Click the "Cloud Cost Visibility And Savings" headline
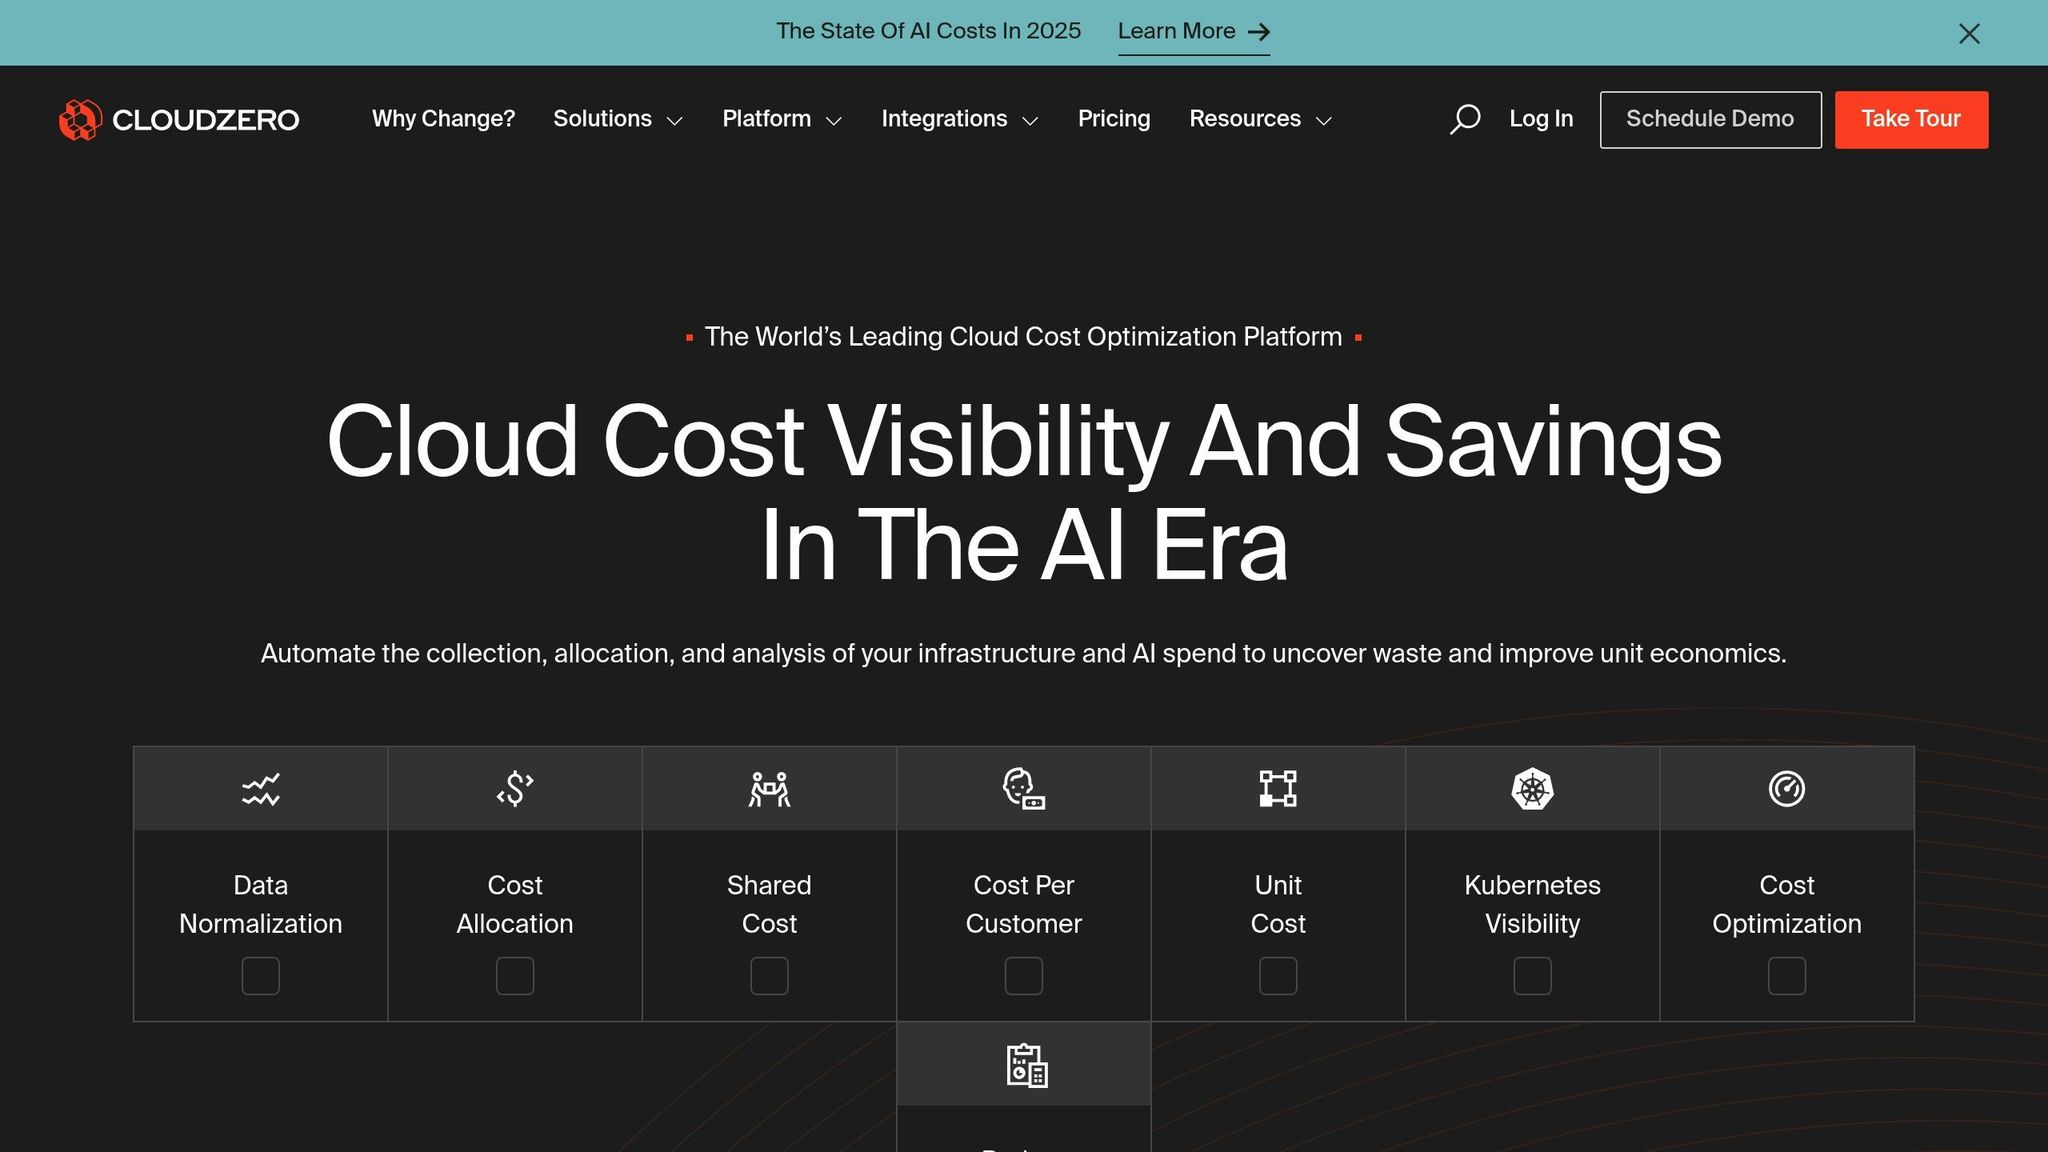2048x1152 pixels. [1024, 441]
